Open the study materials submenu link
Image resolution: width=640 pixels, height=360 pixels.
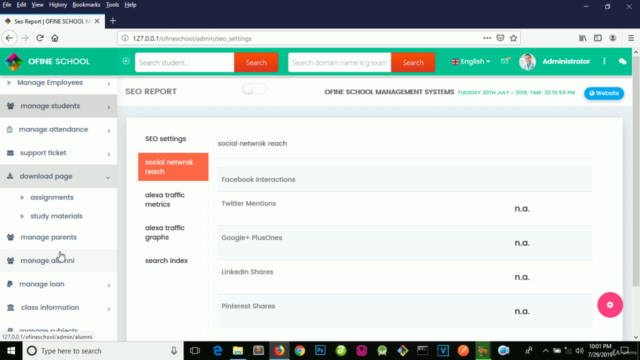(x=56, y=216)
